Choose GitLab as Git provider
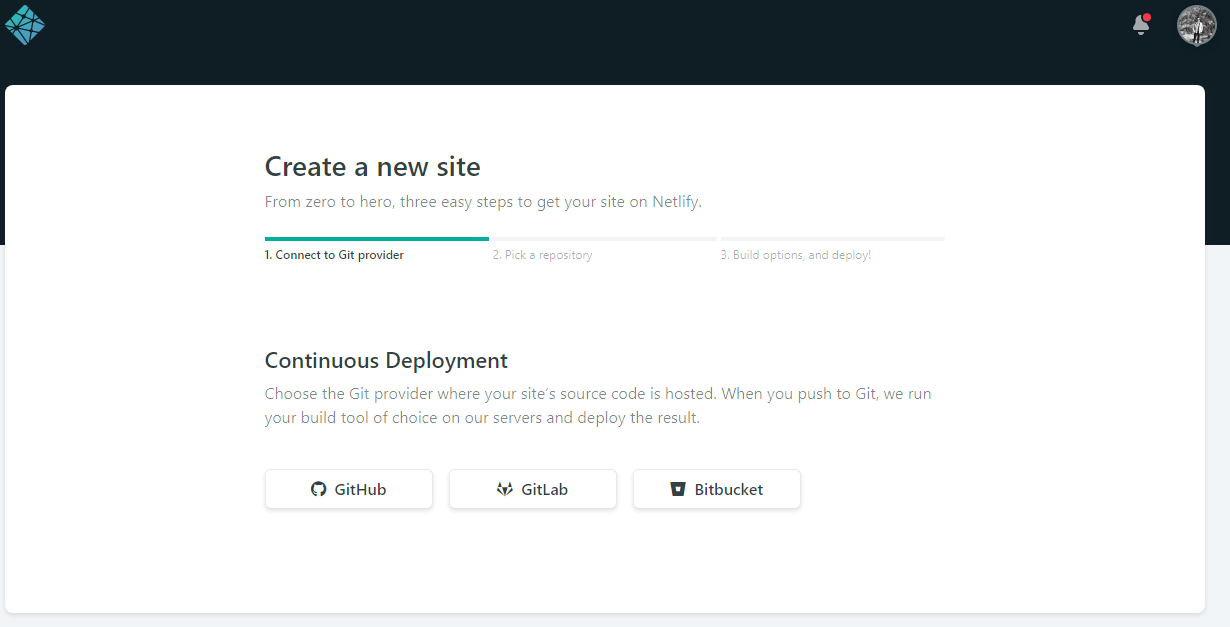This screenshot has height=627, width=1230. (x=533, y=489)
